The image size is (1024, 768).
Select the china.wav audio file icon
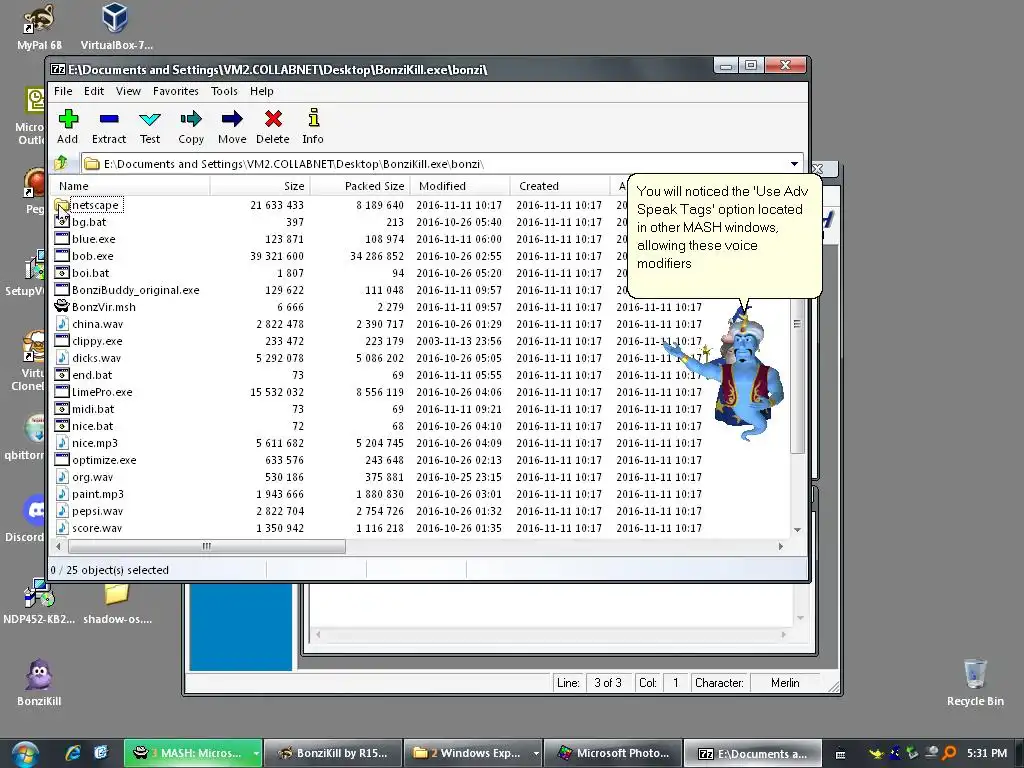coord(61,323)
